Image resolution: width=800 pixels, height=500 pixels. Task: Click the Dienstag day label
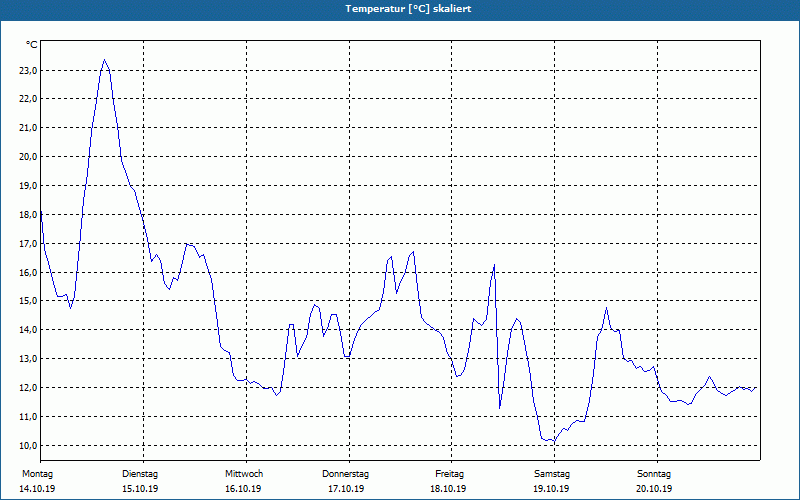140,474
